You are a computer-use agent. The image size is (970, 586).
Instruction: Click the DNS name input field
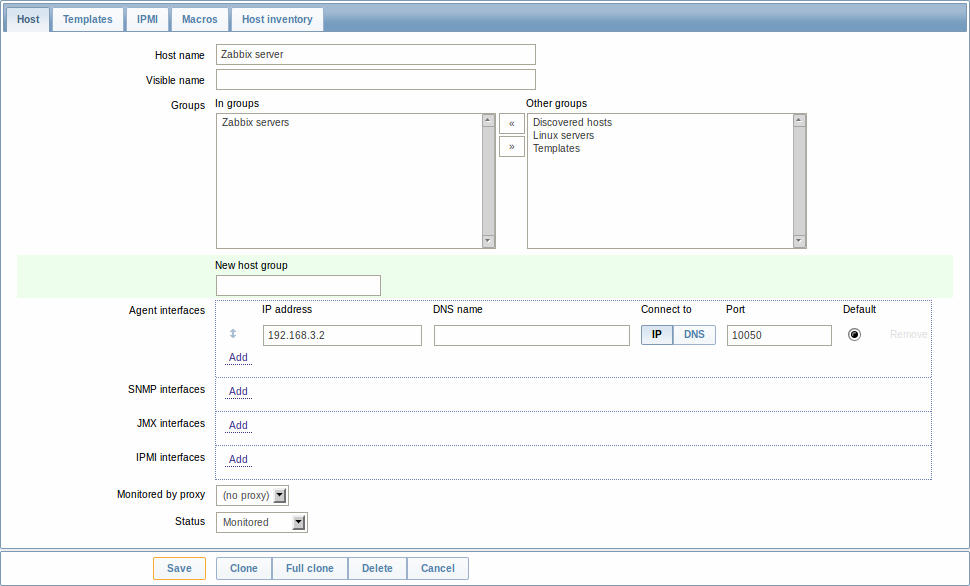tap(532, 335)
